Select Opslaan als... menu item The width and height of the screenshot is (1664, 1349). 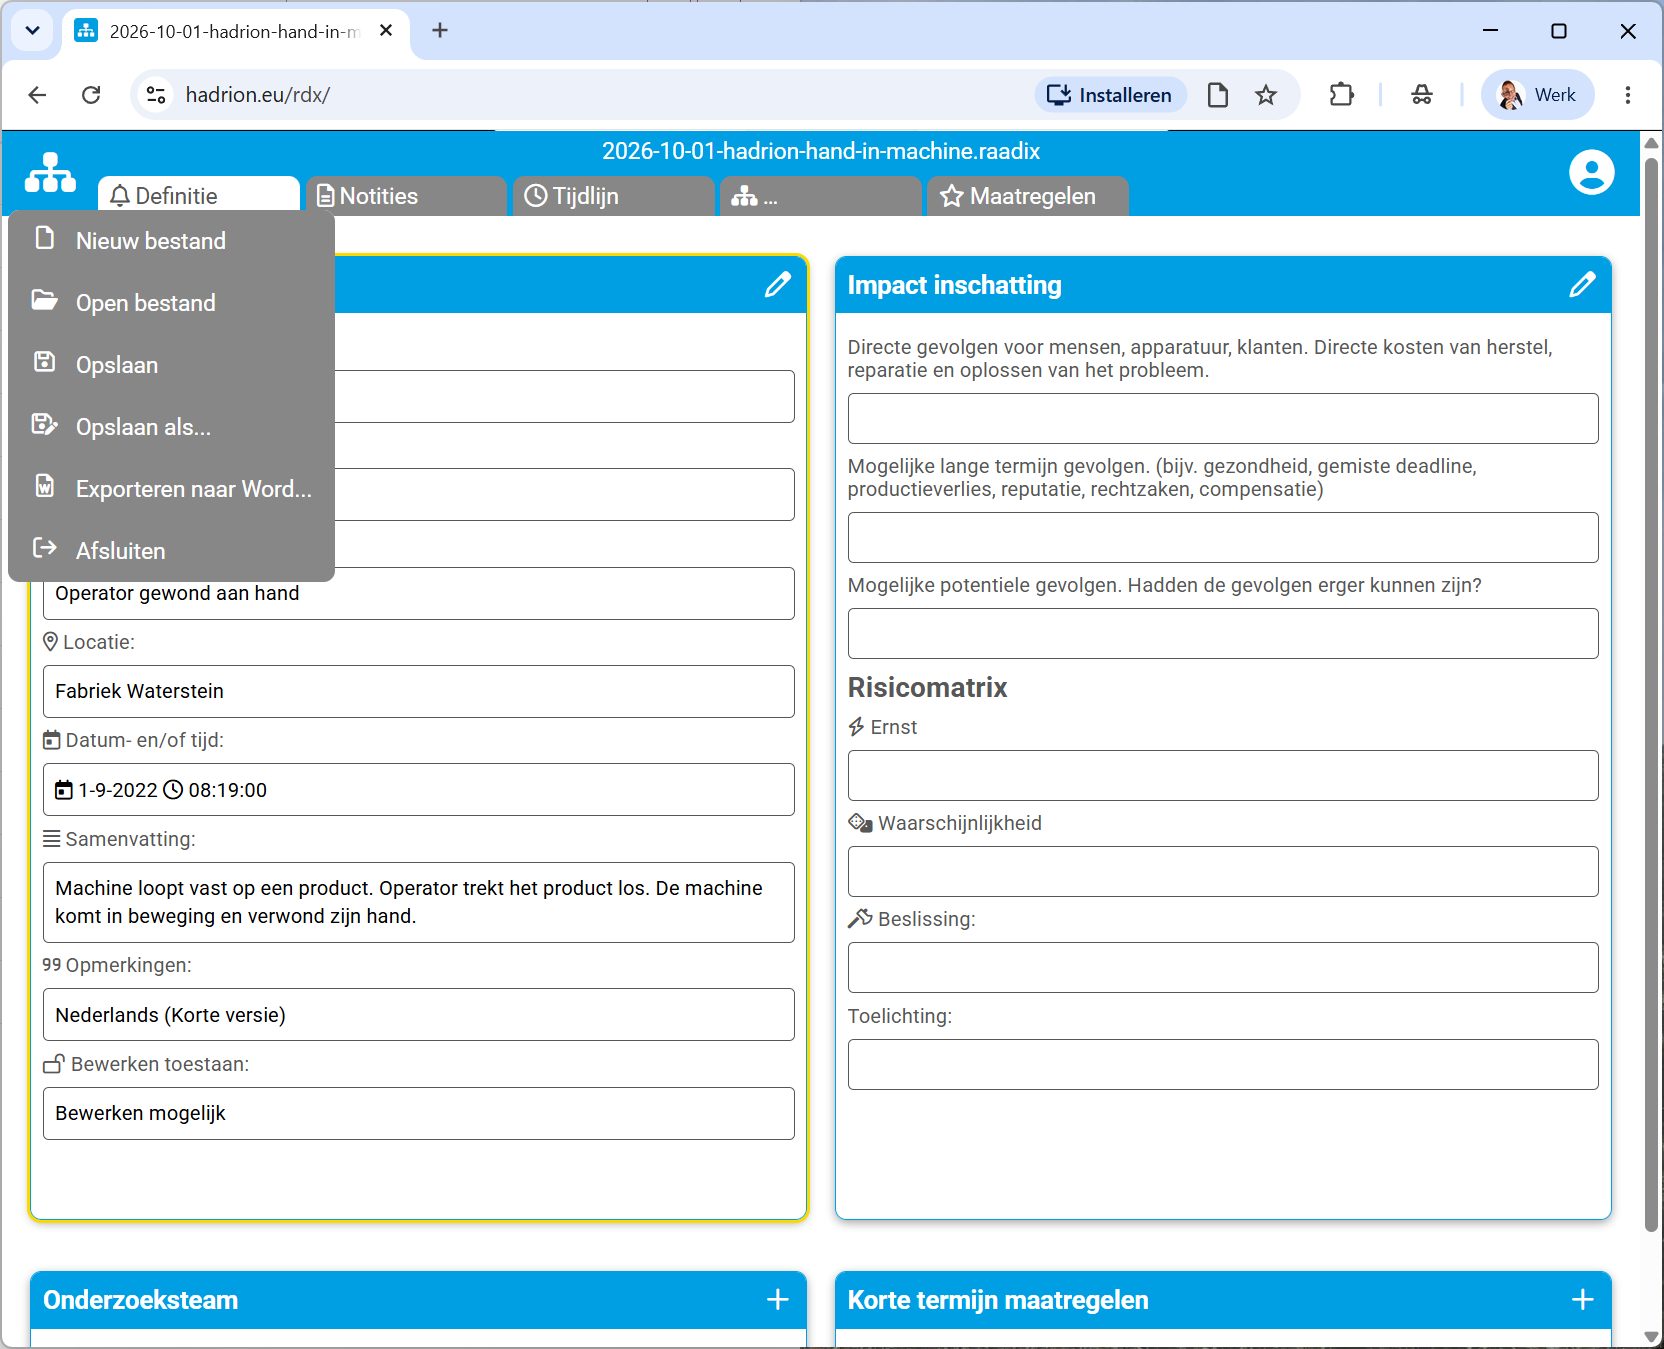(x=171, y=427)
